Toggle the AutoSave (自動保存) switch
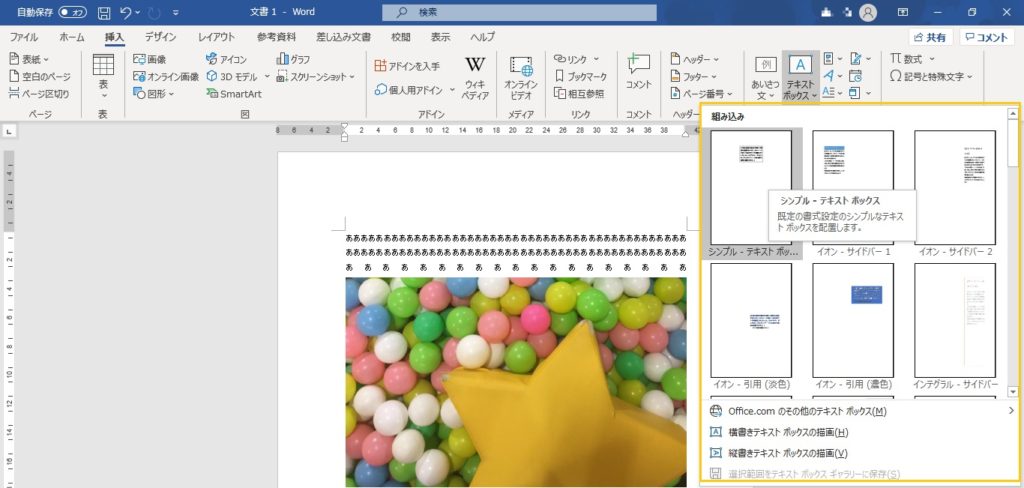The width and height of the screenshot is (1024, 488). pyautogui.click(x=73, y=12)
